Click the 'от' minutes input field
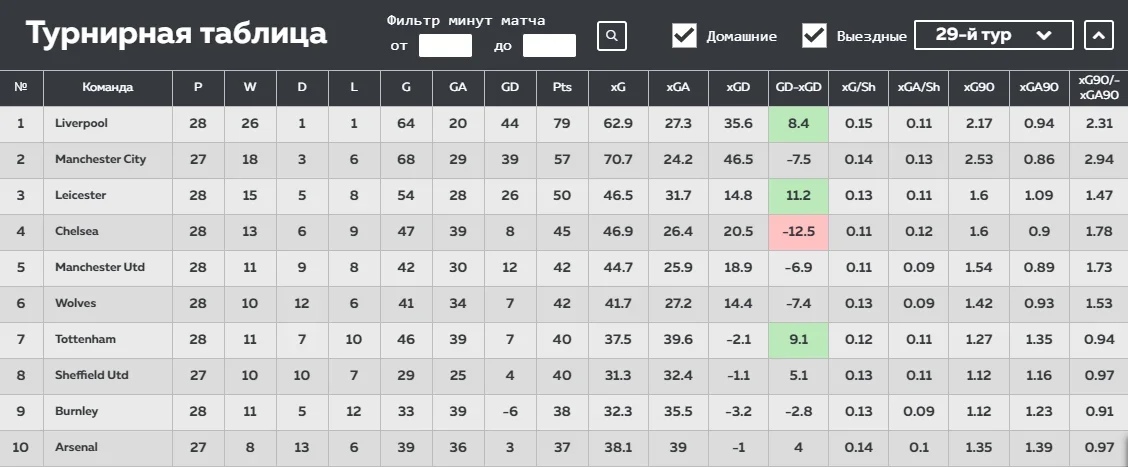1128x467 pixels. pyautogui.click(x=445, y=46)
